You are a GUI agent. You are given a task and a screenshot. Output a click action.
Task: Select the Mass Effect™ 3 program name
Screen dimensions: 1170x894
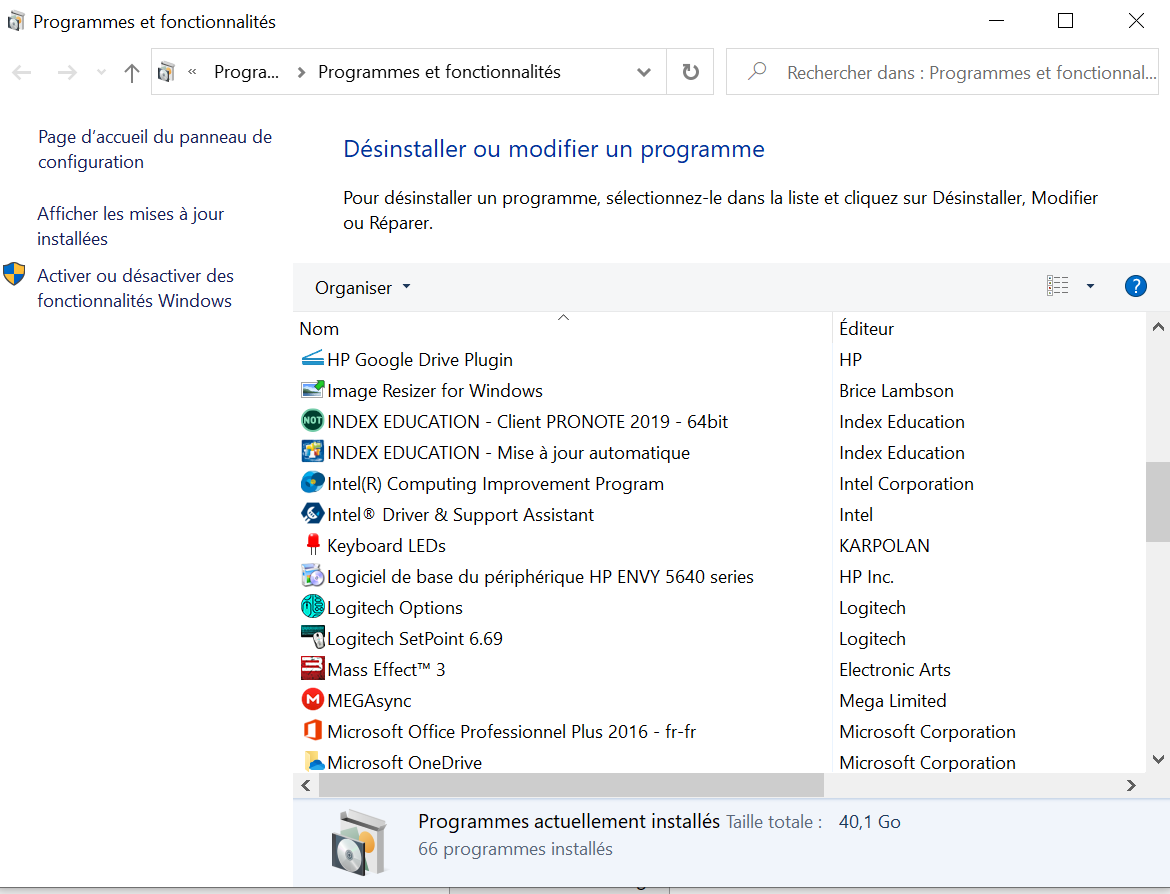tap(387, 669)
